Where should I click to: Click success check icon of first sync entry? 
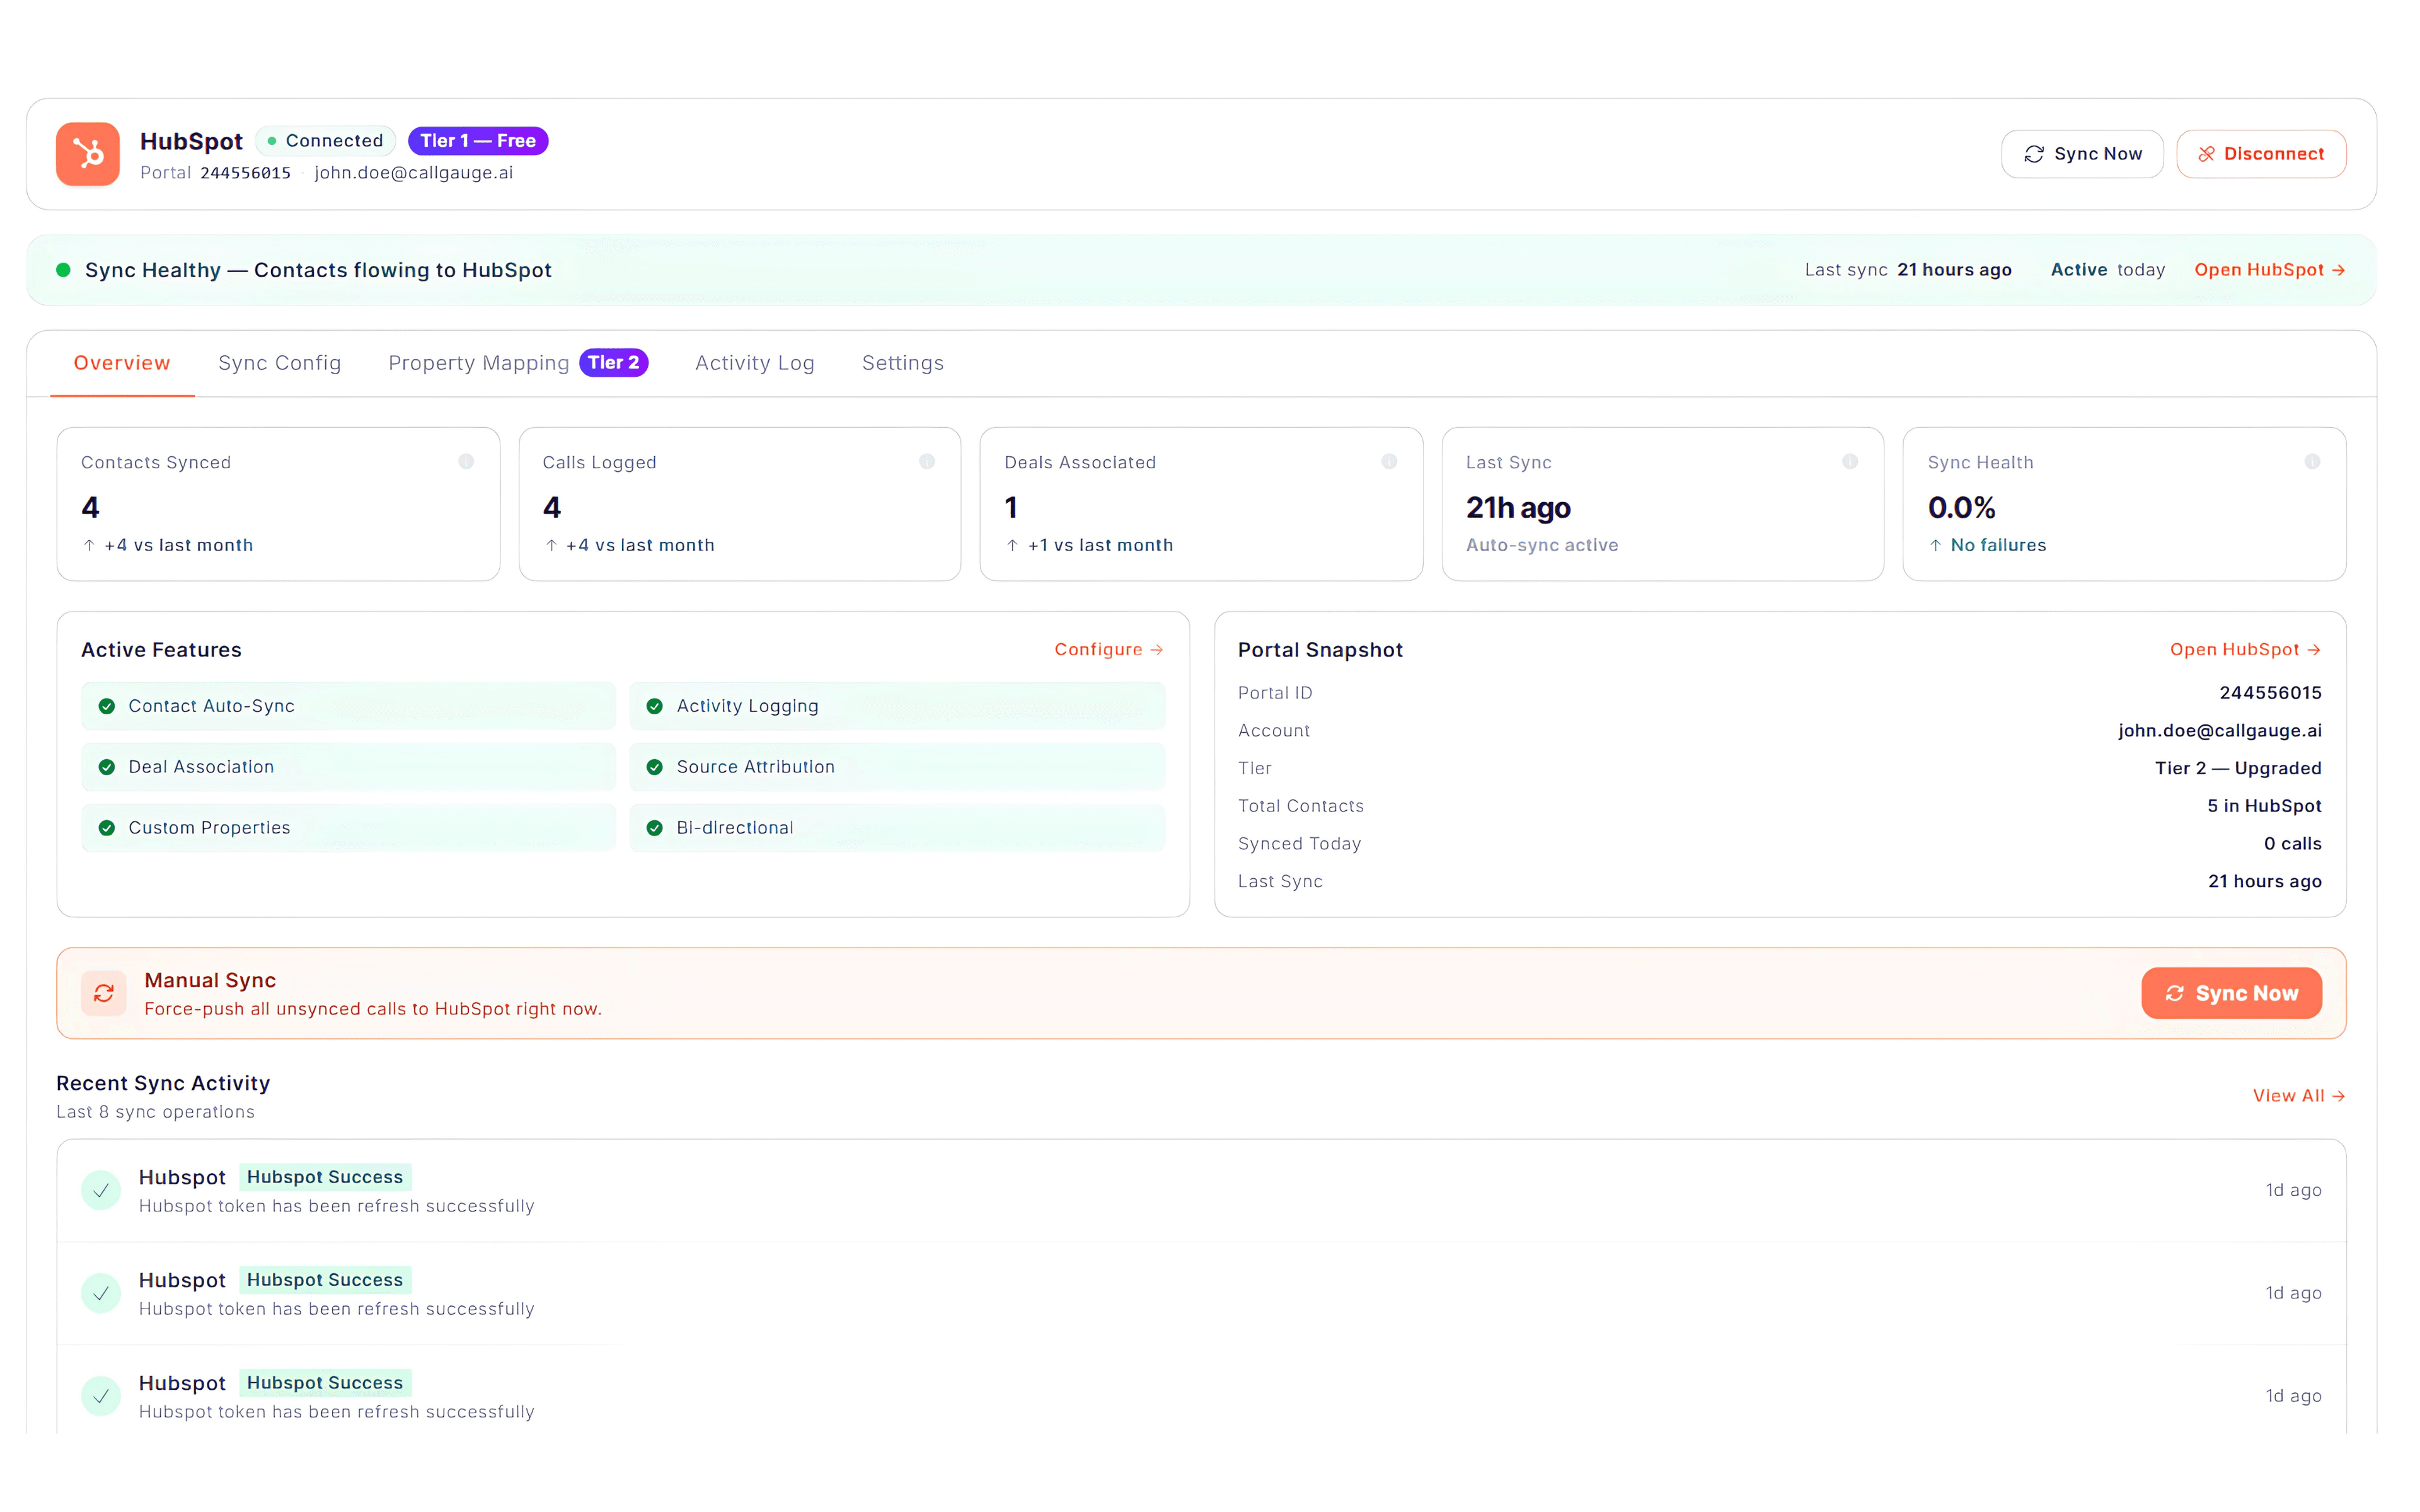coord(101,1190)
